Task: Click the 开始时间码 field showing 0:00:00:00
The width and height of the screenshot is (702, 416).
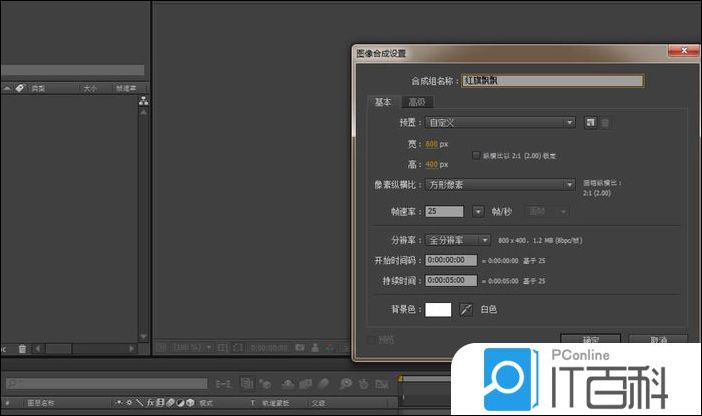Action: [x=451, y=260]
